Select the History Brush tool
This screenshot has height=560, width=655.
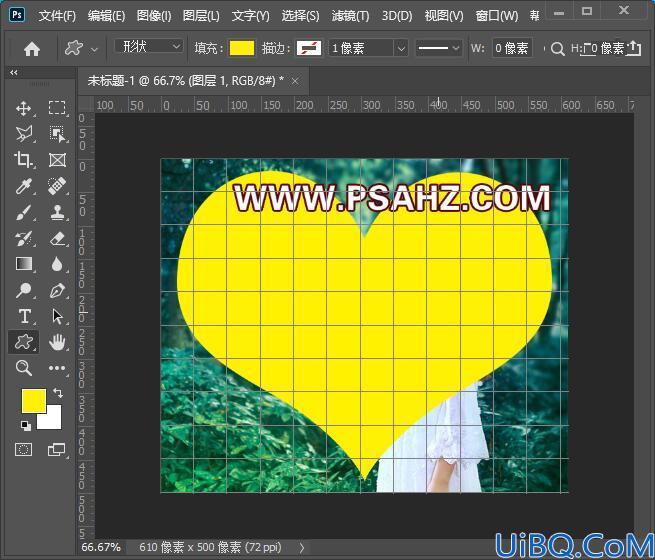23,238
